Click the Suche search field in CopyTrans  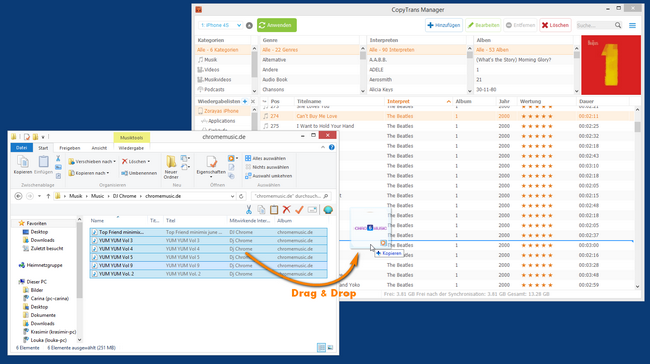(595, 25)
